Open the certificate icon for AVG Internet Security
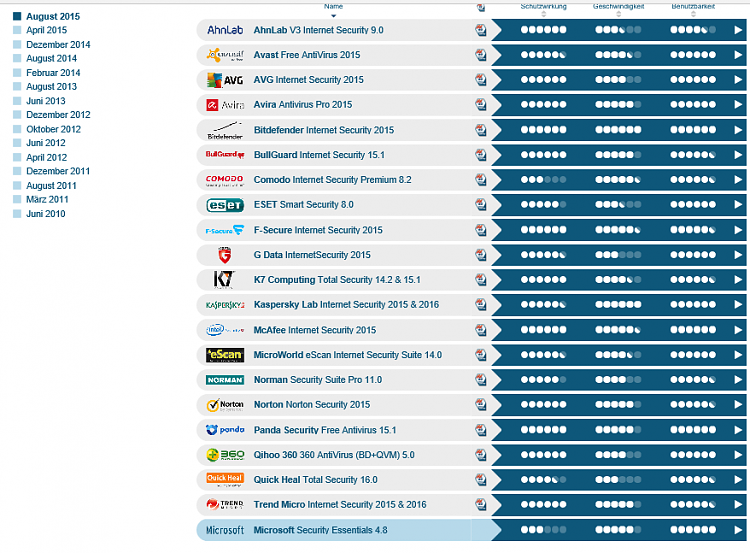 [x=481, y=80]
